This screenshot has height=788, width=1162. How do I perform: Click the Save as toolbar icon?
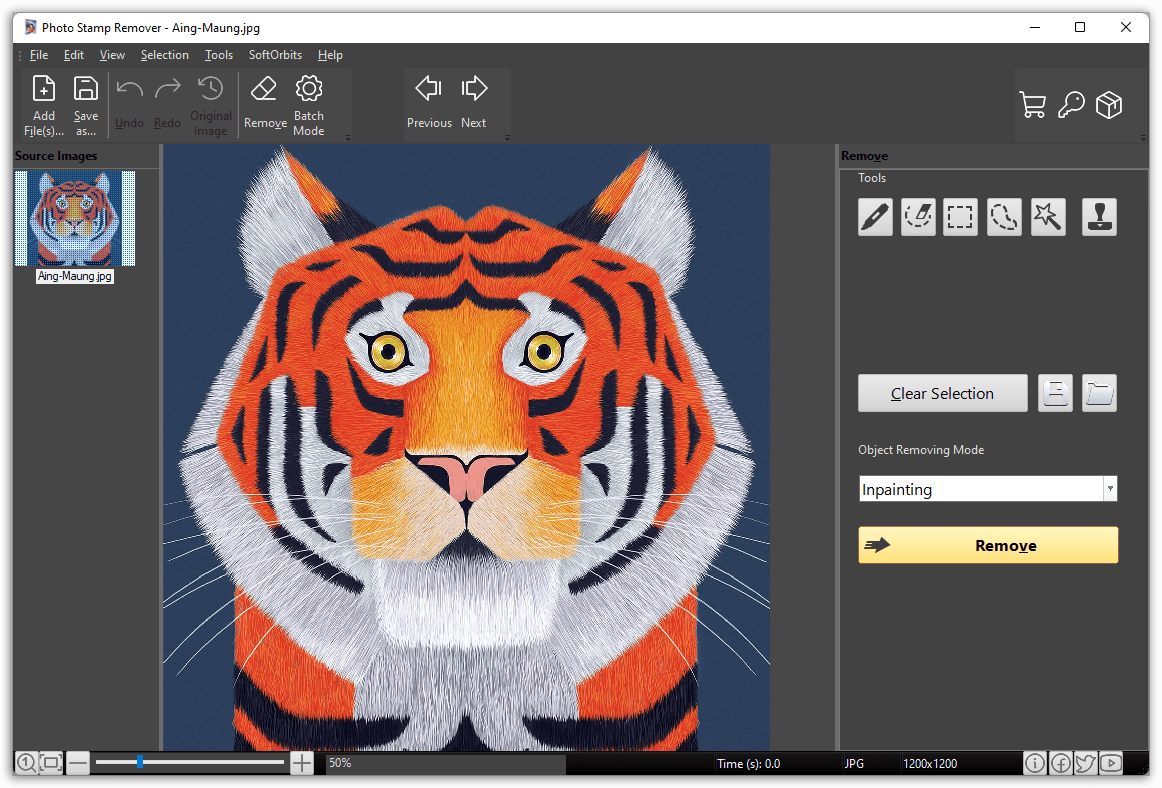coord(86,105)
